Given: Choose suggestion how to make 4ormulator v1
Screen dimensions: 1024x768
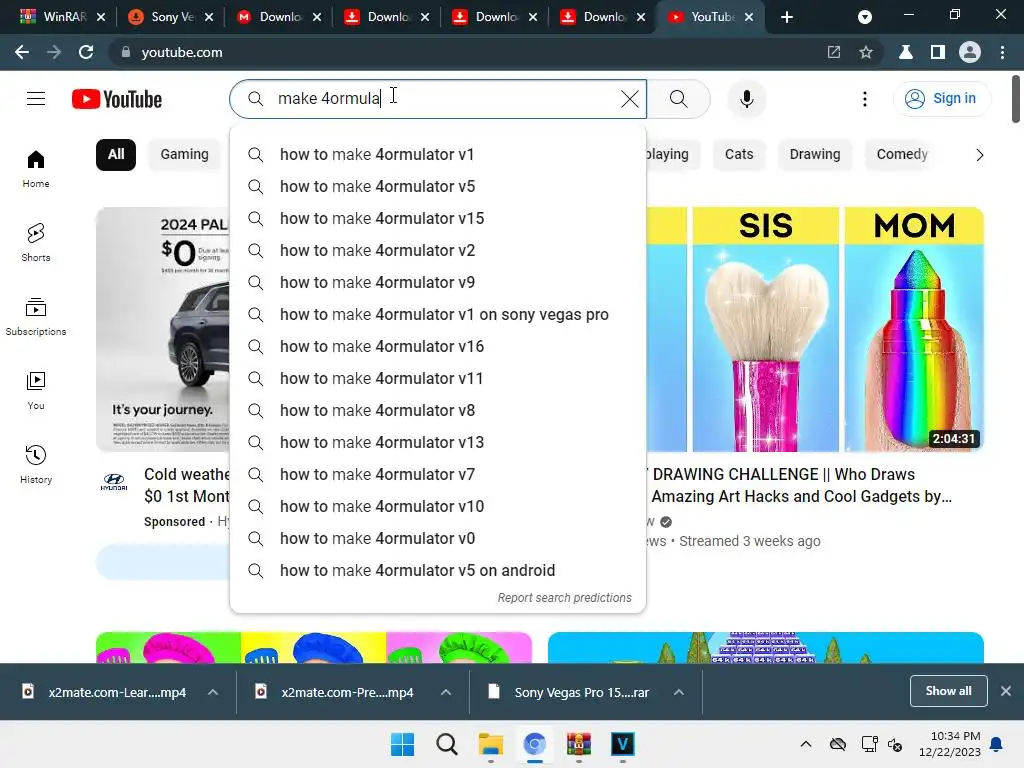Looking at the screenshot, I should click(438, 155).
